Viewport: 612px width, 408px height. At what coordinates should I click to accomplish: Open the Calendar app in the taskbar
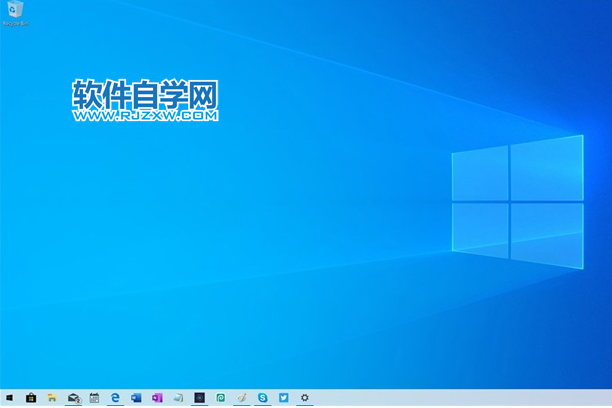coord(94,398)
